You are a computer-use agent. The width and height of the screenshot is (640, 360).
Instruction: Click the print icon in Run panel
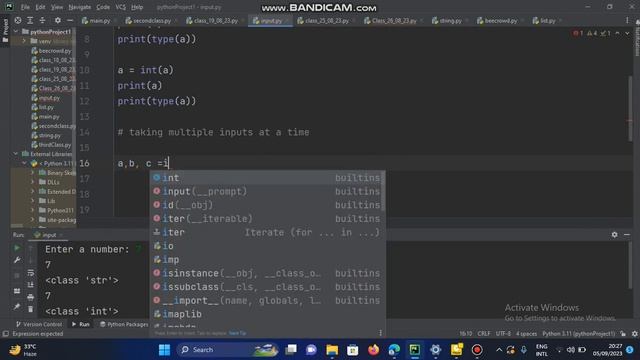click(x=31, y=297)
